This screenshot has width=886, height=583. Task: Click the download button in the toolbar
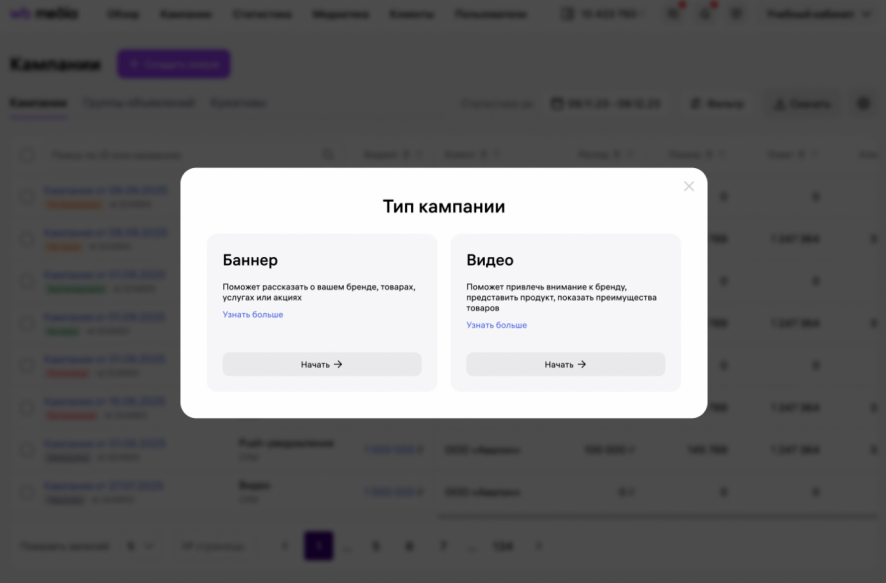[x=801, y=104]
